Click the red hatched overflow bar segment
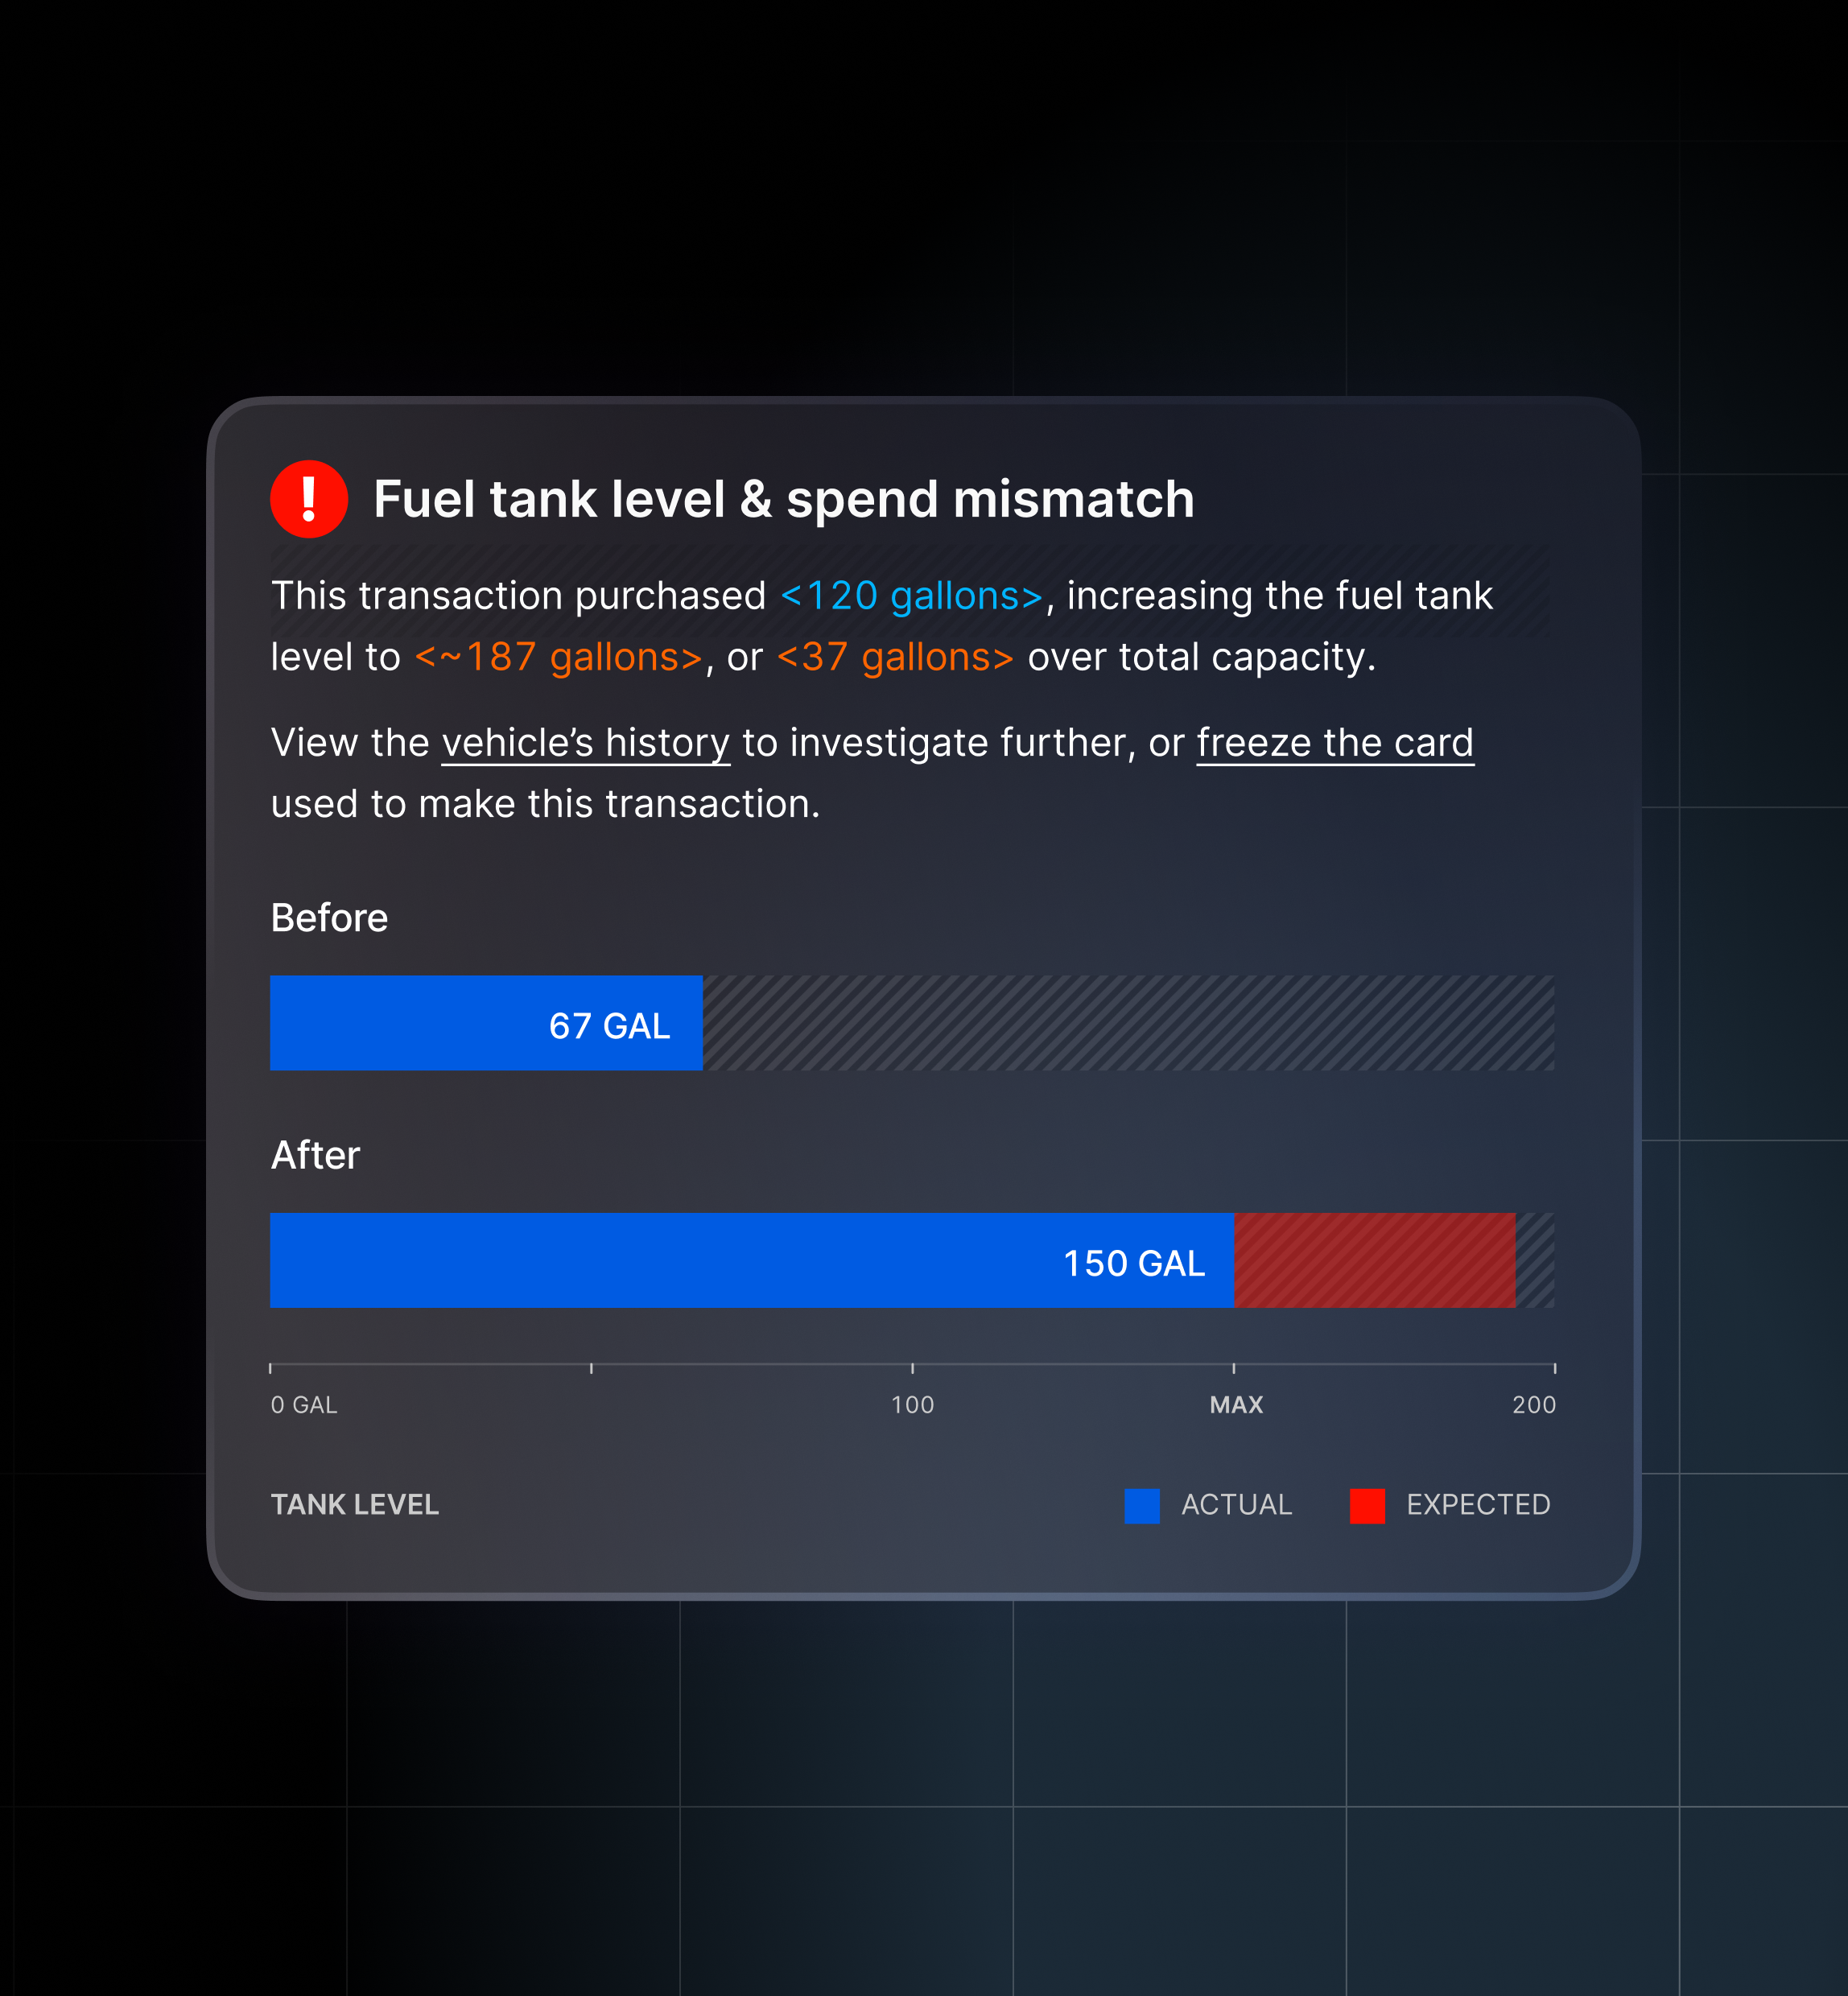This screenshot has width=1848, height=1996. (1374, 1260)
